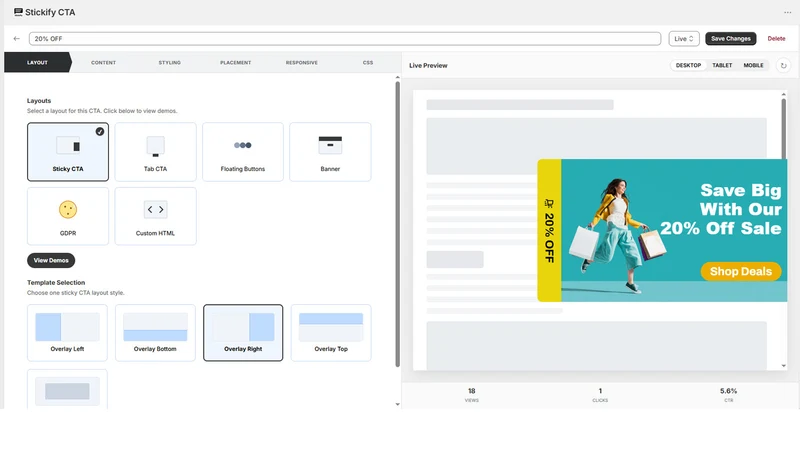Viewport: 800px width, 450px height.
Task: Click the 20% OFF CTA name field
Action: pyautogui.click(x=345, y=39)
